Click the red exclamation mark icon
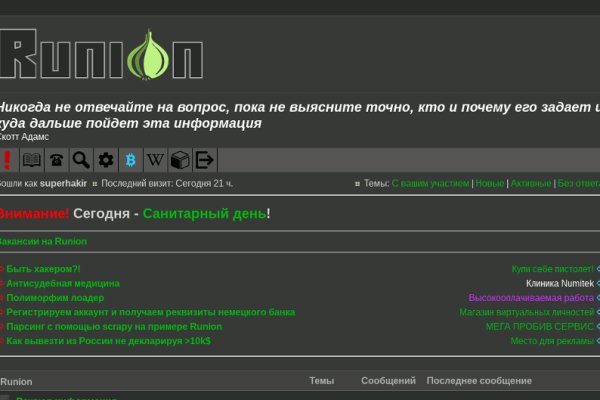Viewport: 600px width, 400px height. tap(7, 160)
